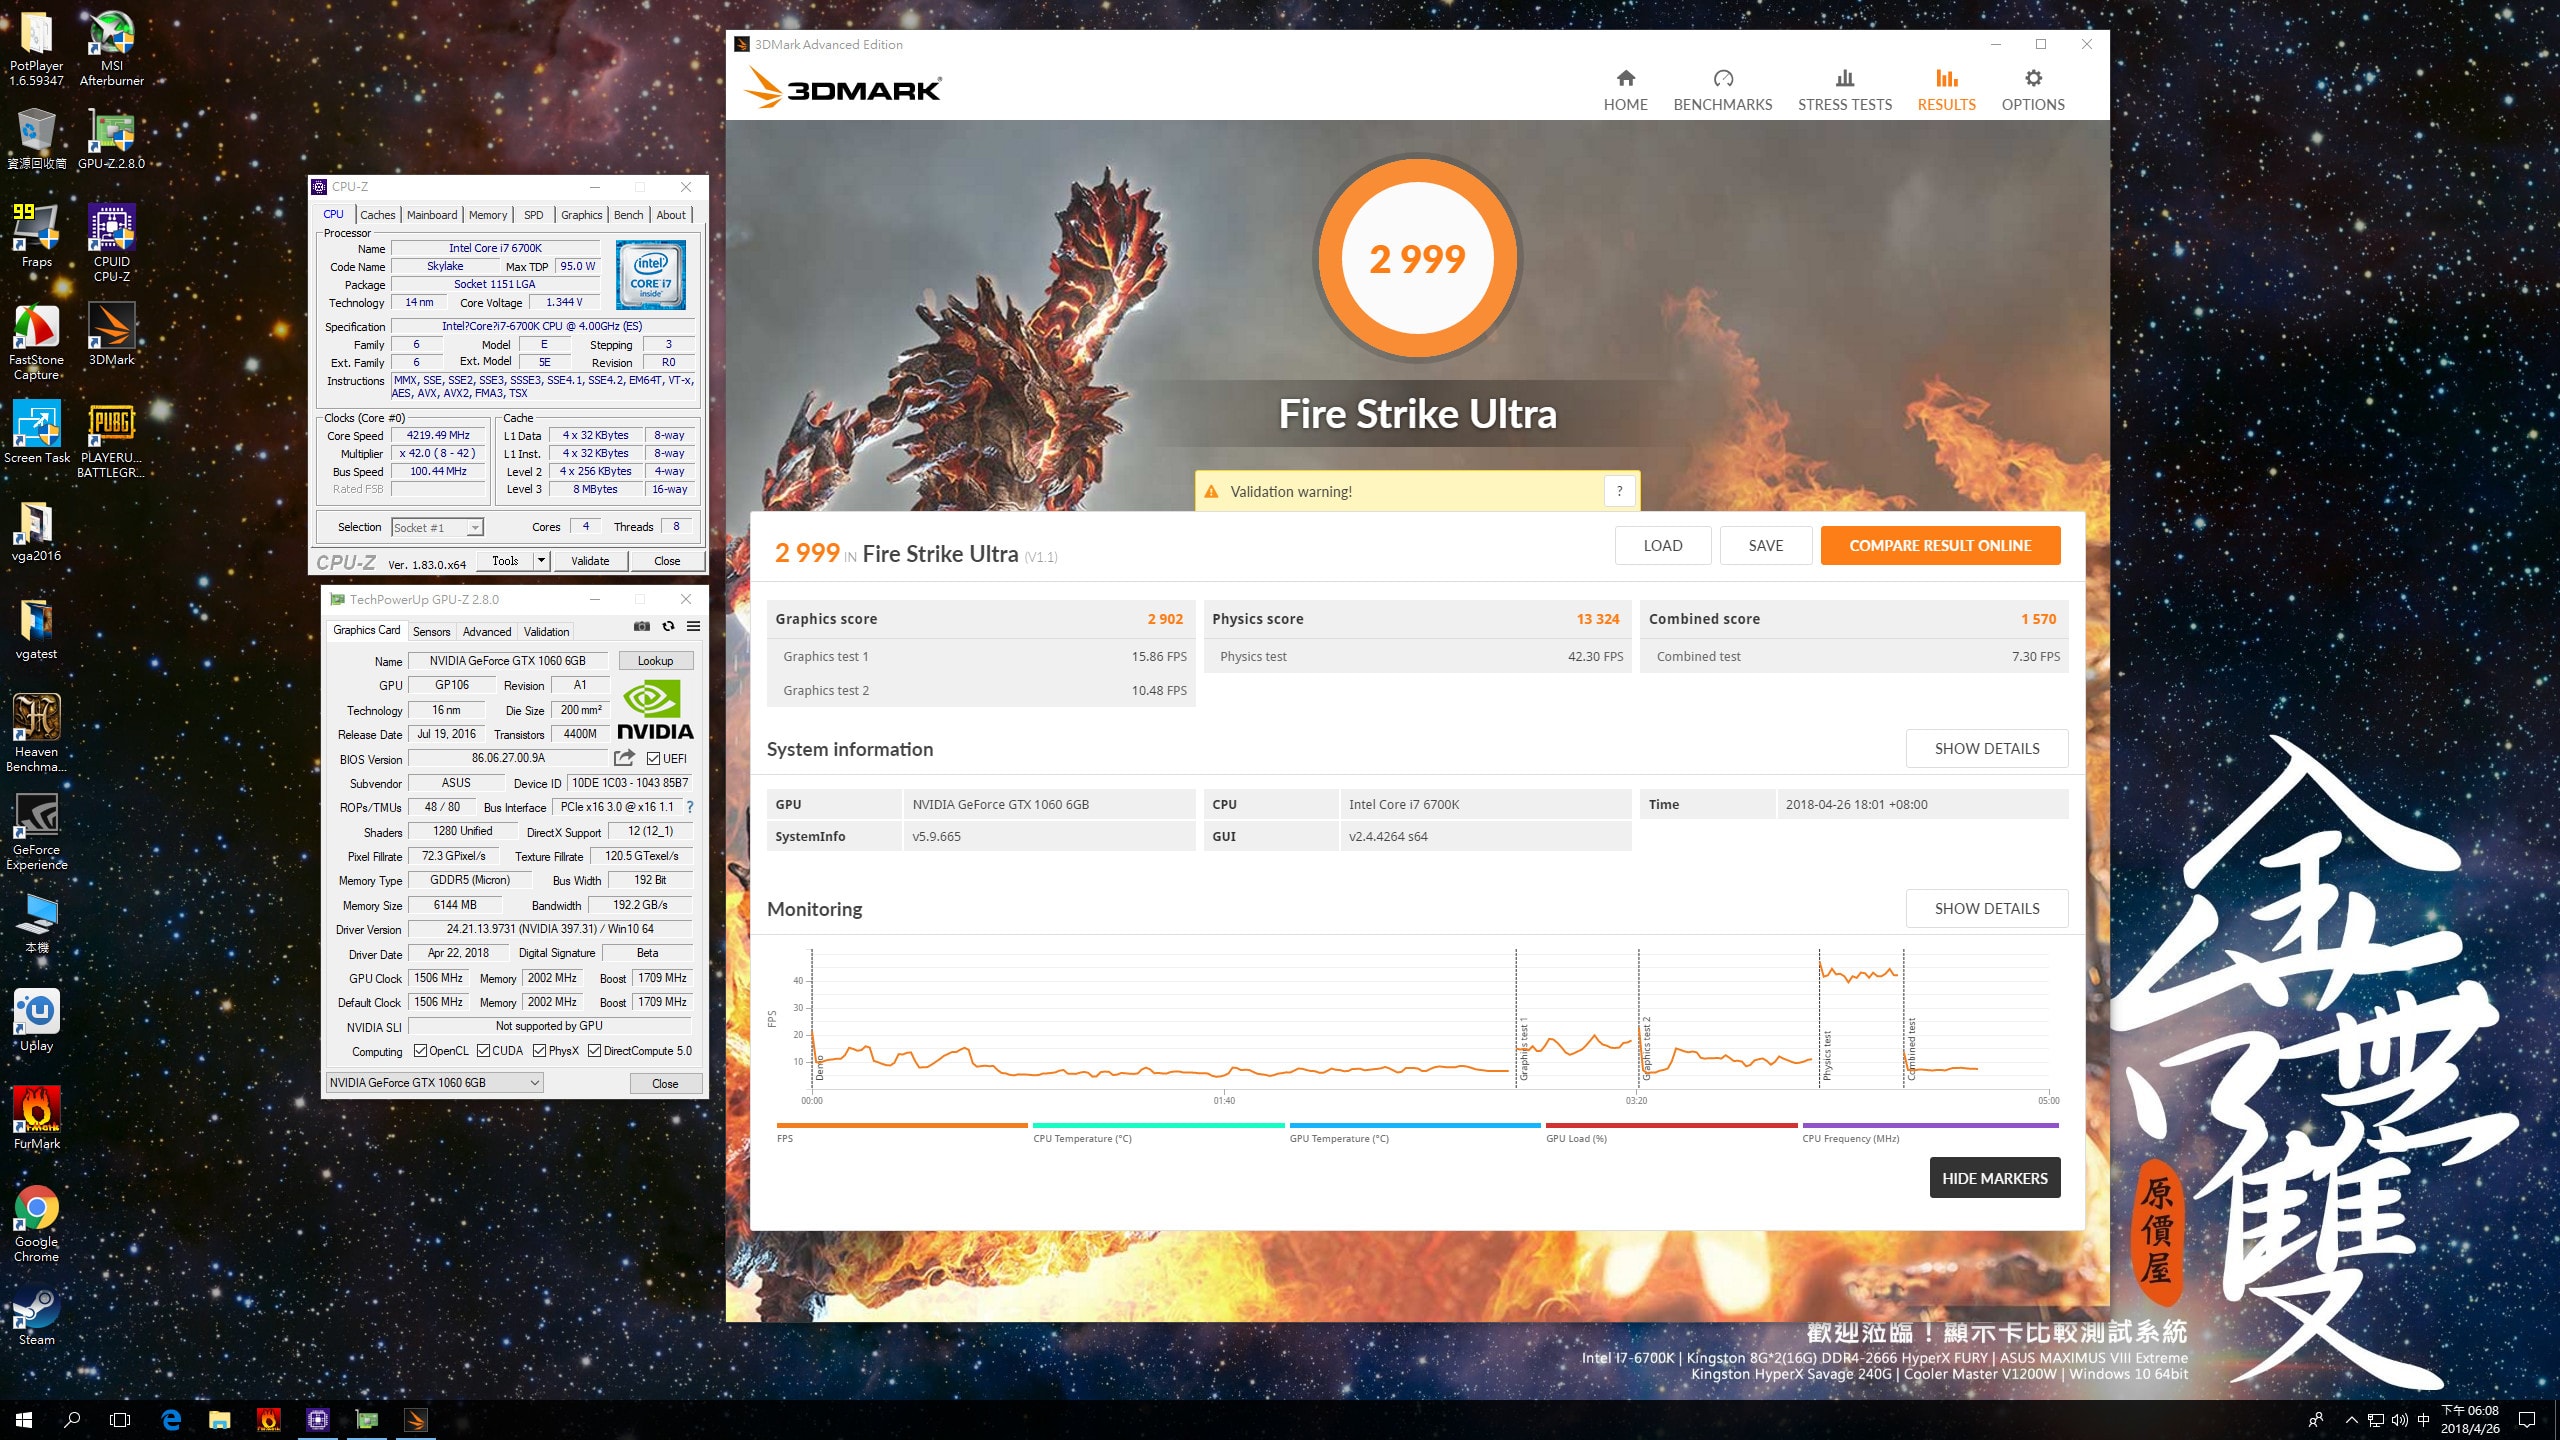
Task: Launch PLAYERUNKNOWN'S BATTLEGROUNDS desktop shortcut
Action: 112,439
